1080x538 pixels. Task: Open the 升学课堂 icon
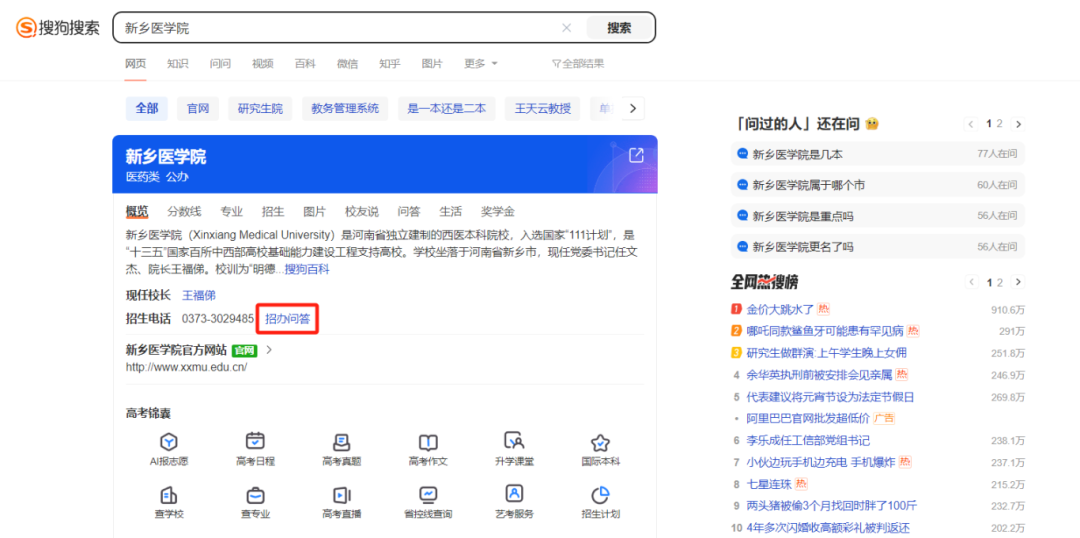(x=514, y=441)
